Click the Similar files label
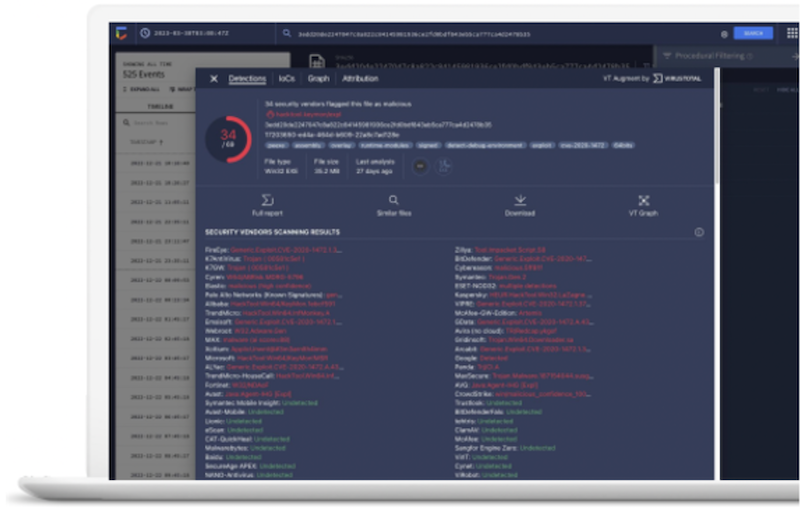The width and height of the screenshot is (800, 511). pyautogui.click(x=394, y=213)
